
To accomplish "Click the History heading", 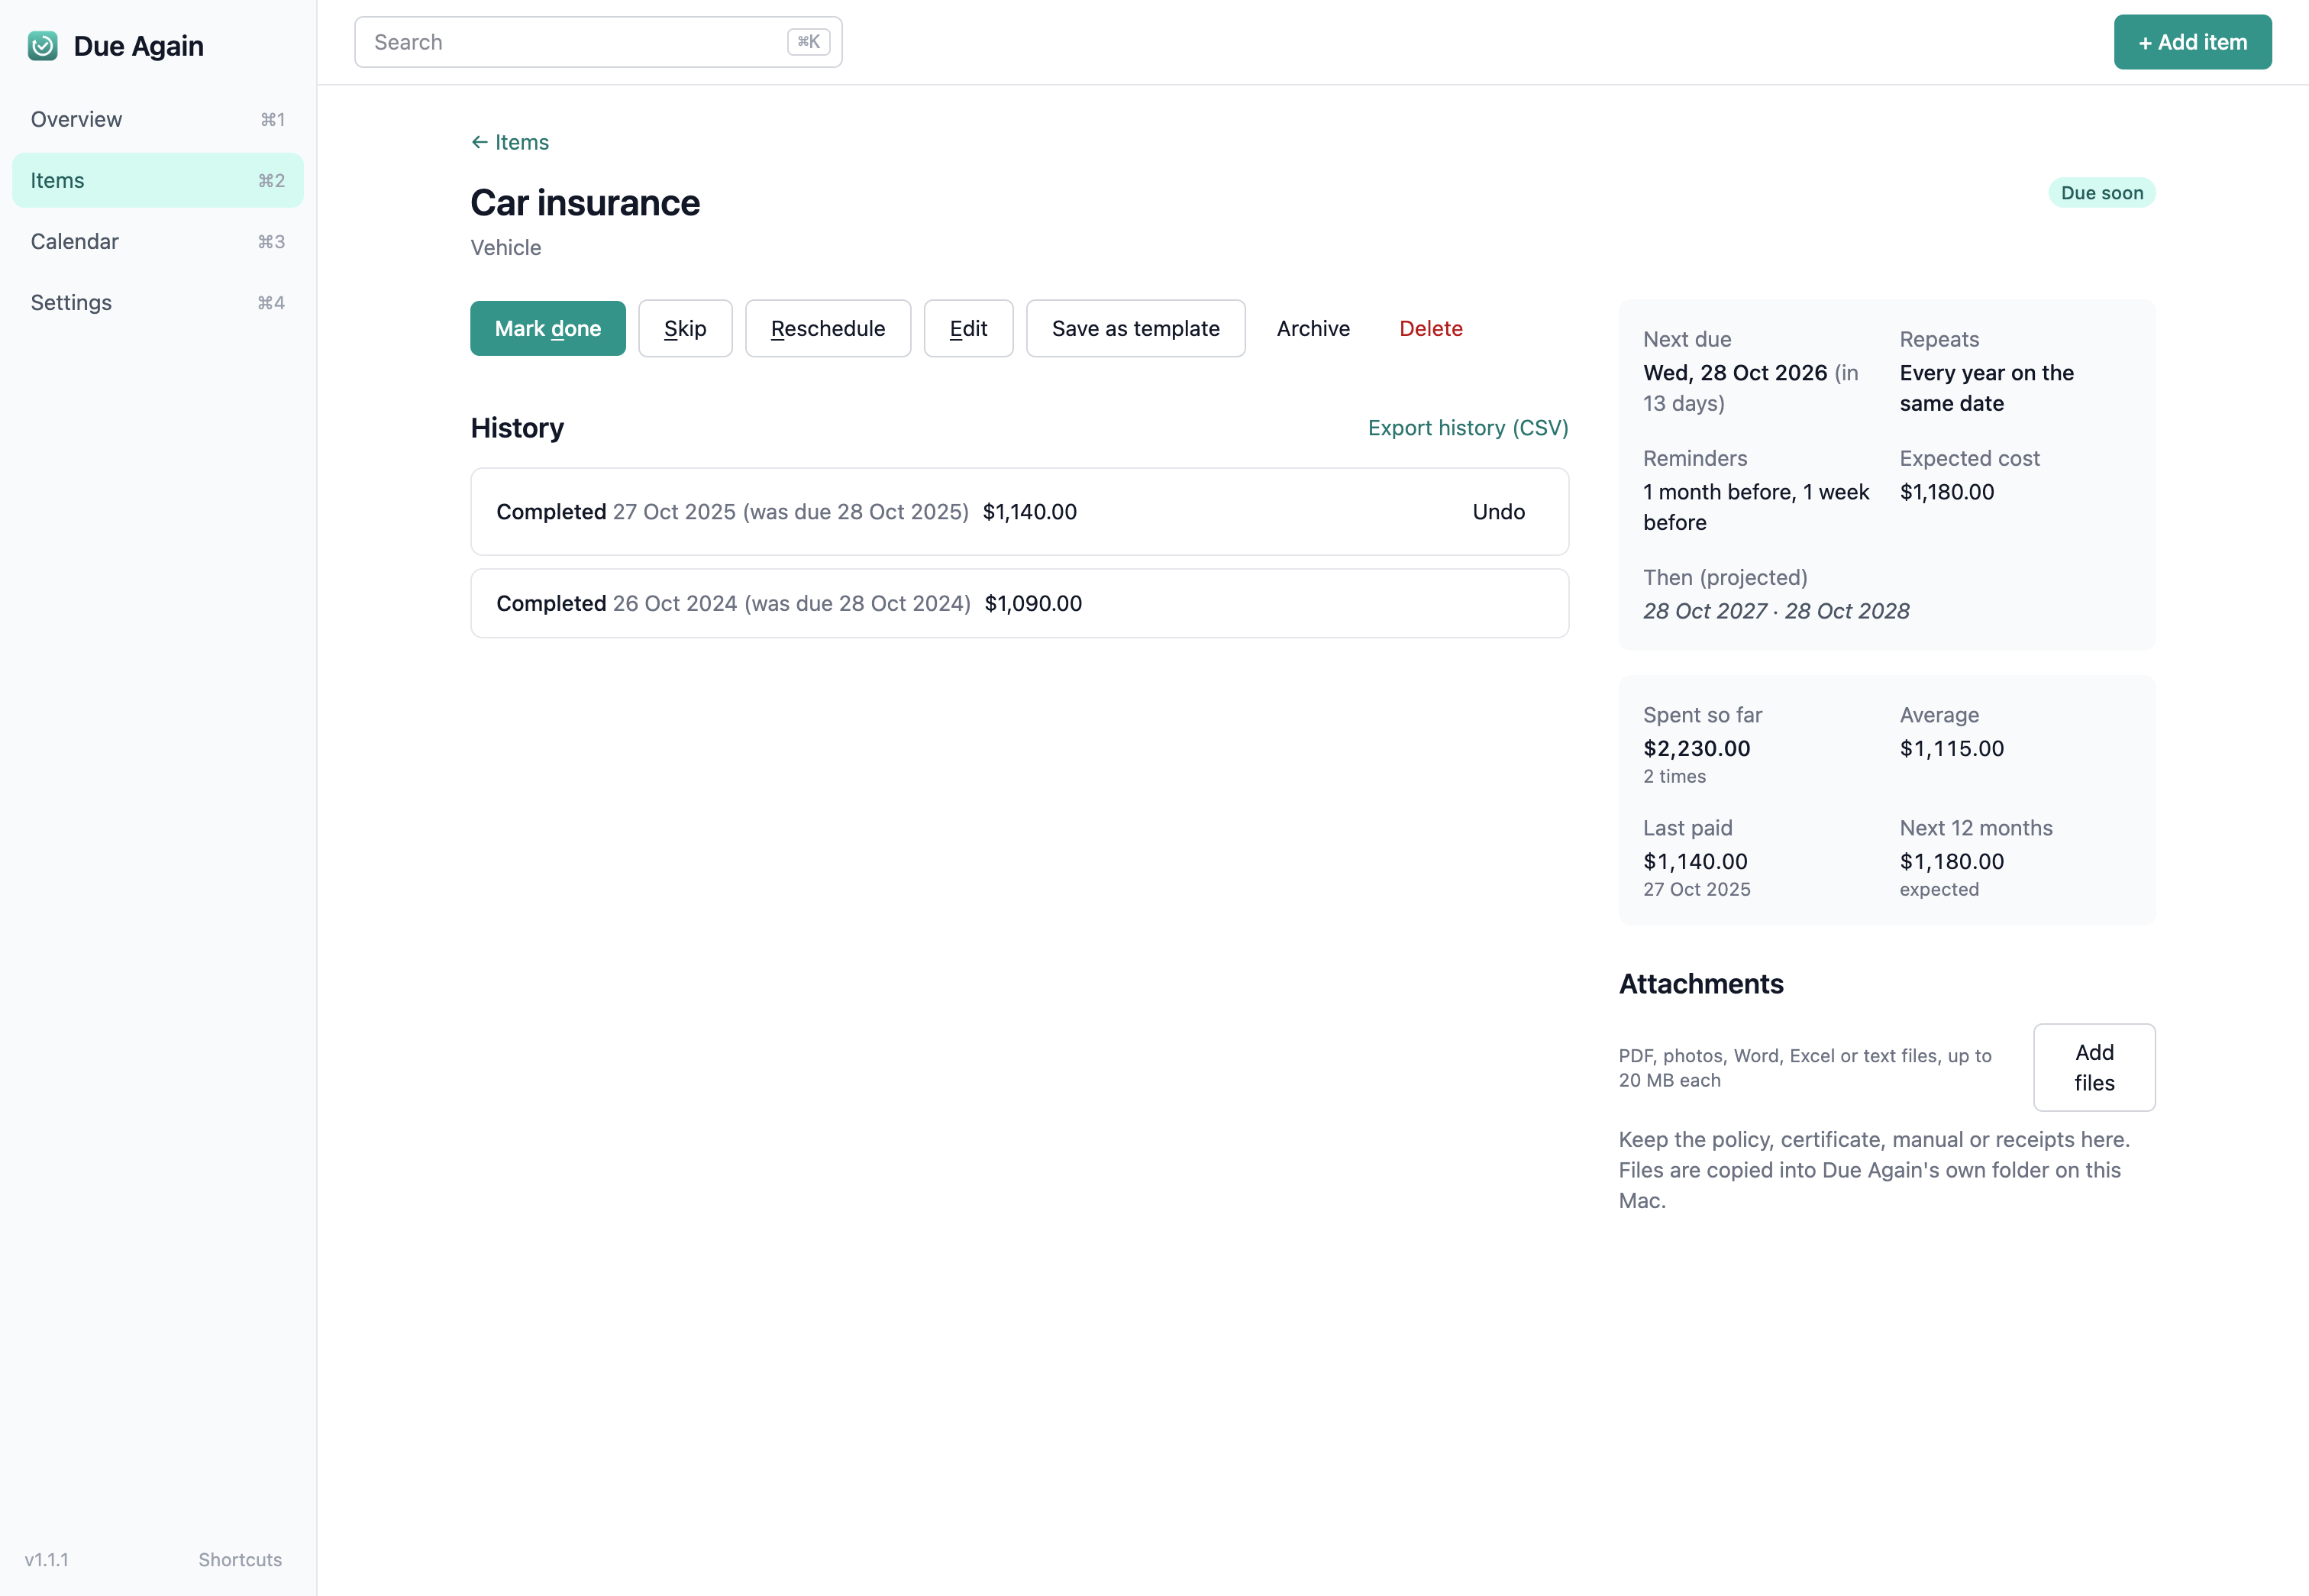I will [x=517, y=428].
